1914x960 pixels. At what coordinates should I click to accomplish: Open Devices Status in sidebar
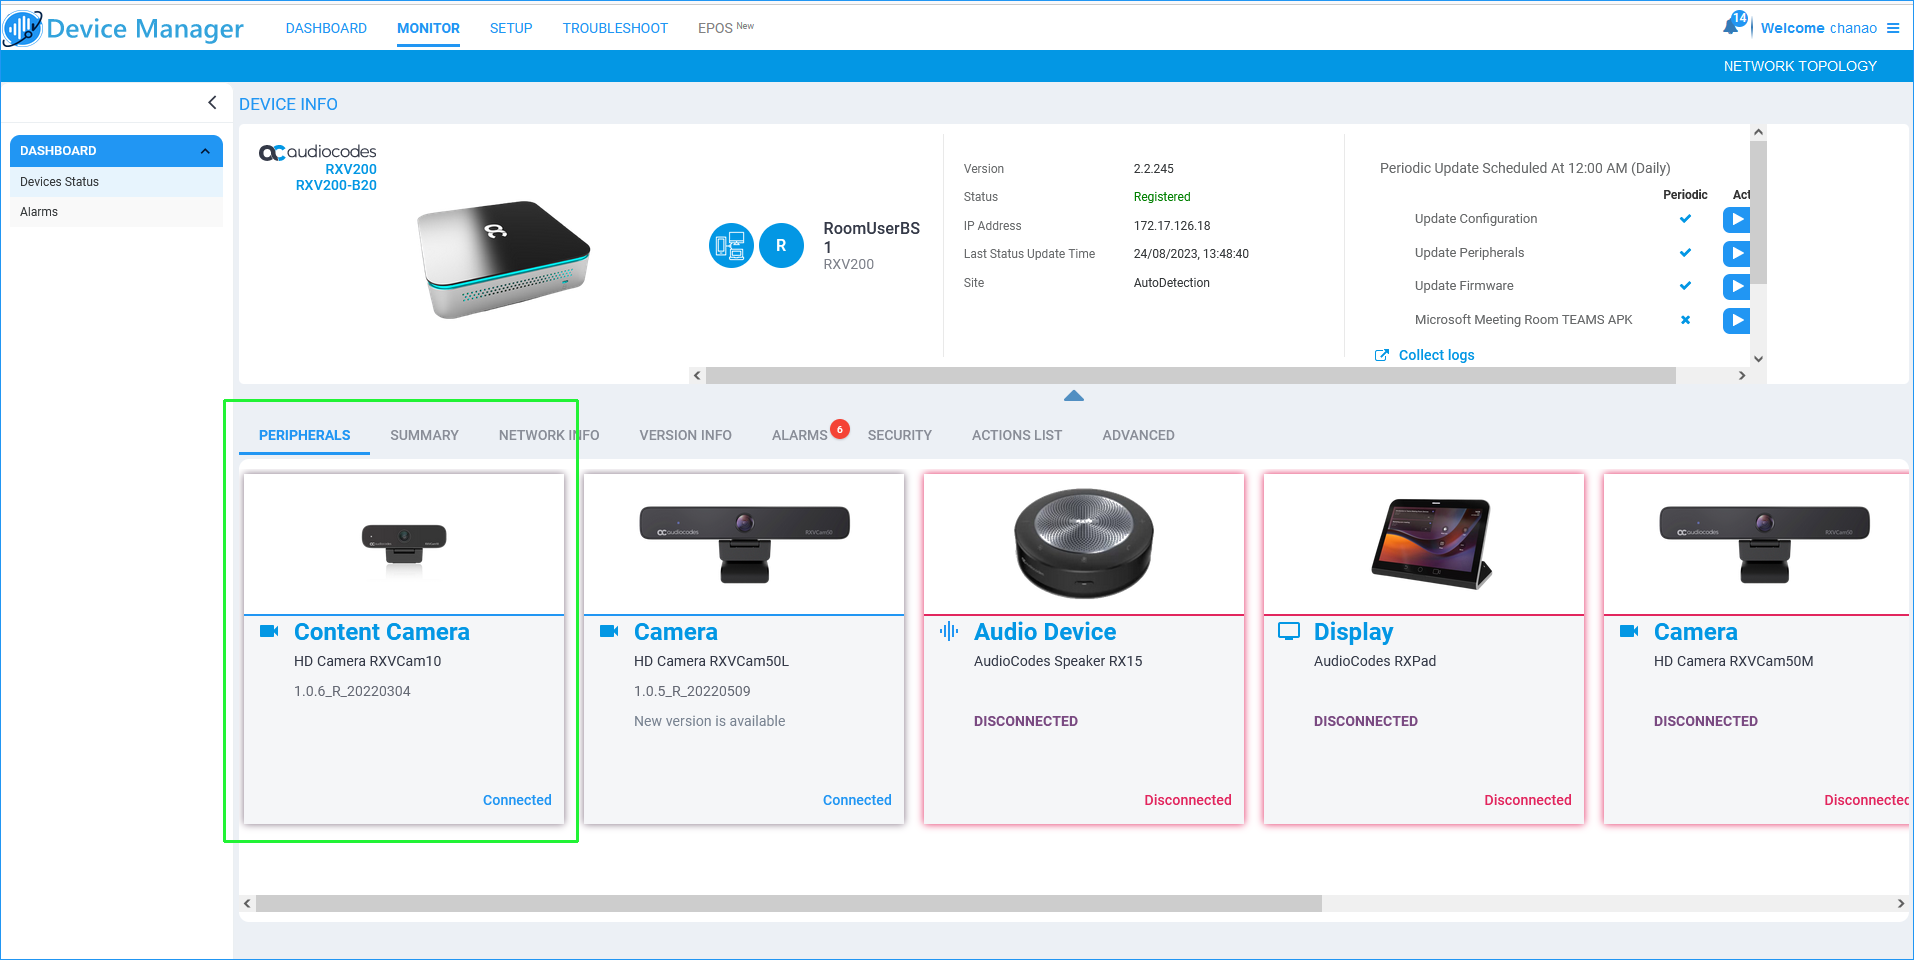point(116,182)
